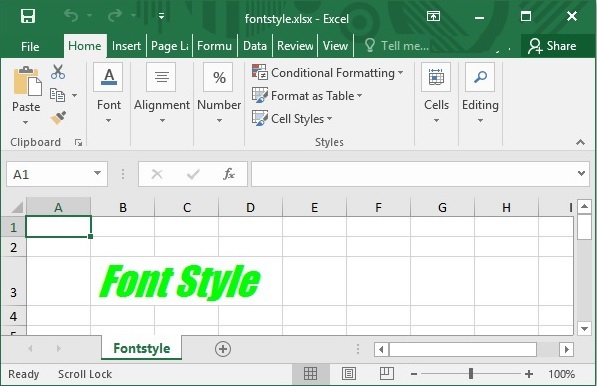Switch to the View tab

(335, 46)
